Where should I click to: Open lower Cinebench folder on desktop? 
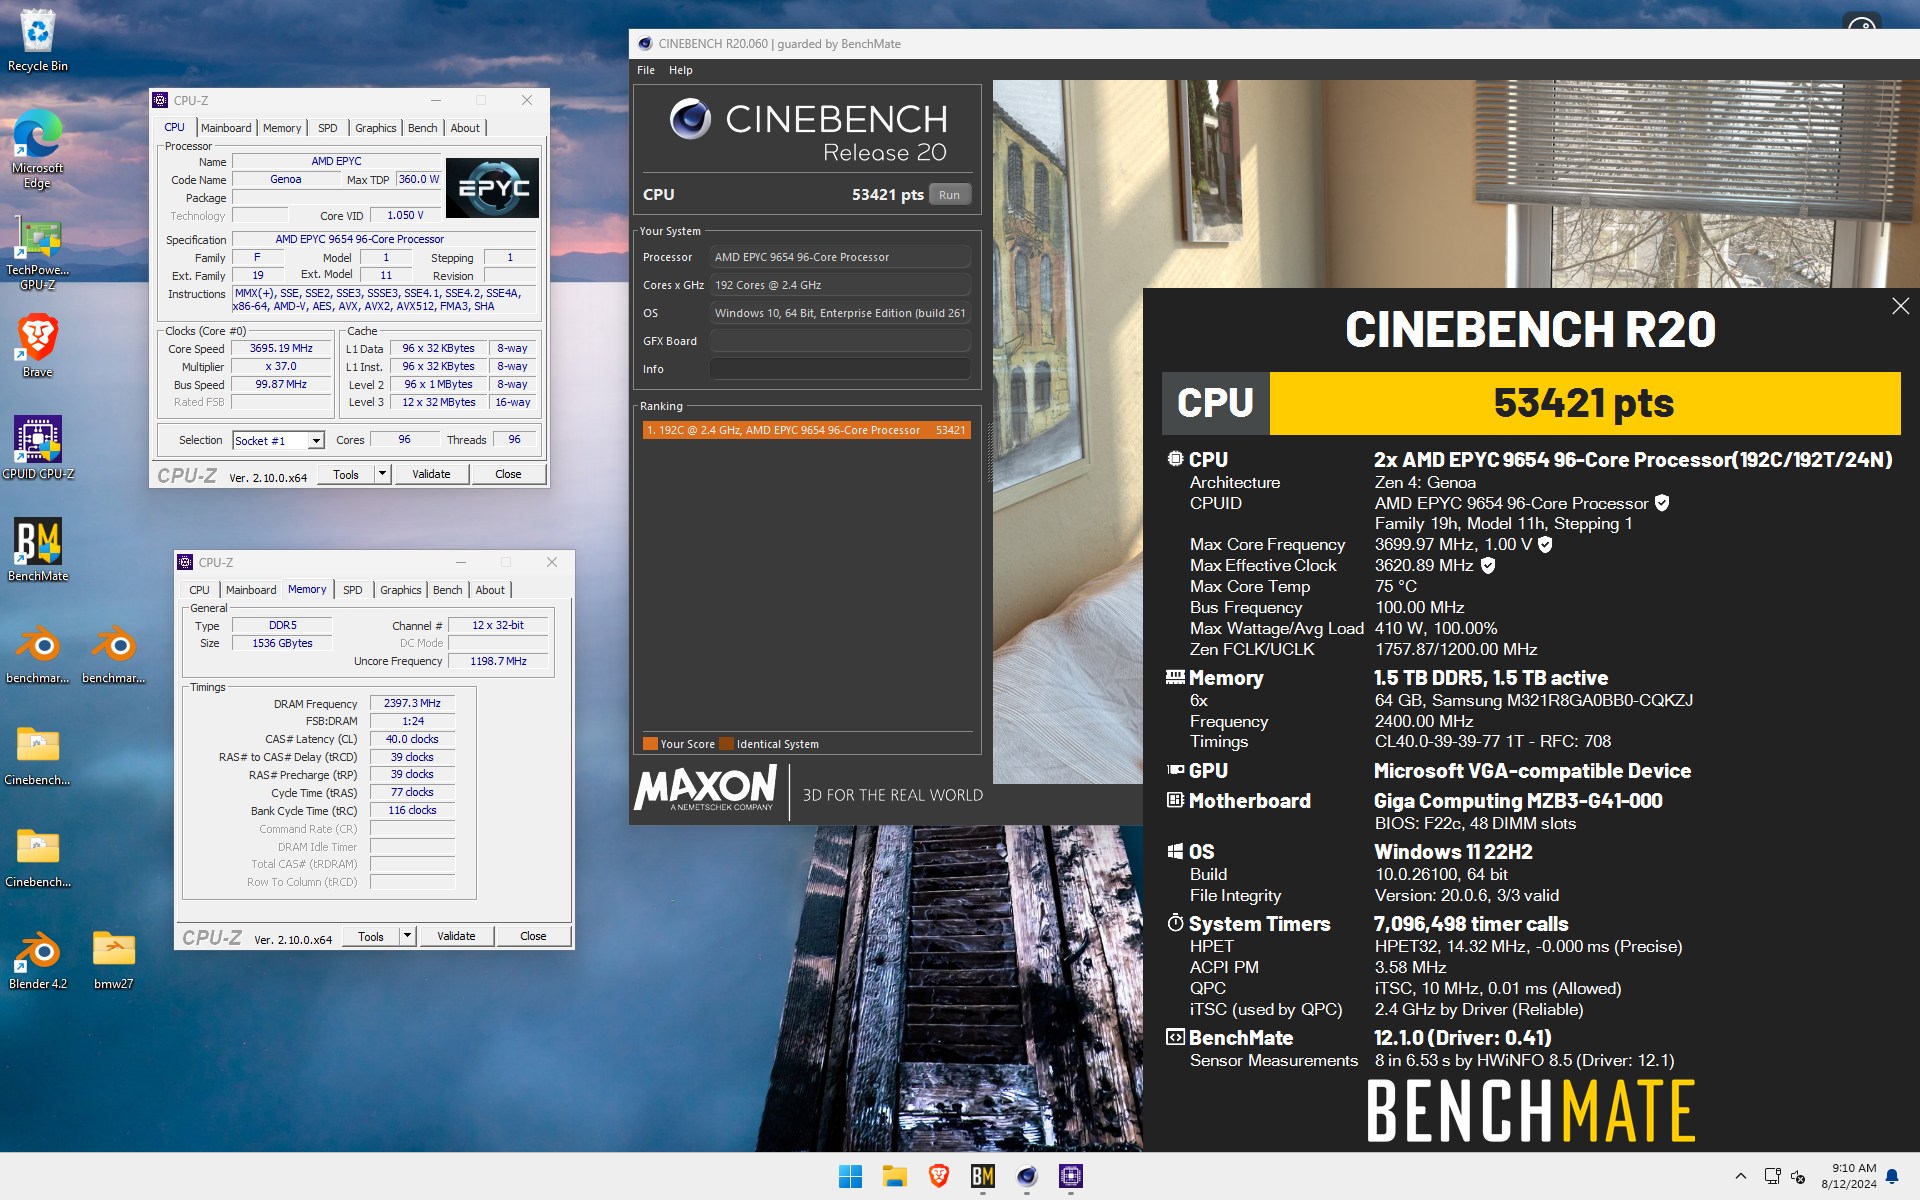38,857
